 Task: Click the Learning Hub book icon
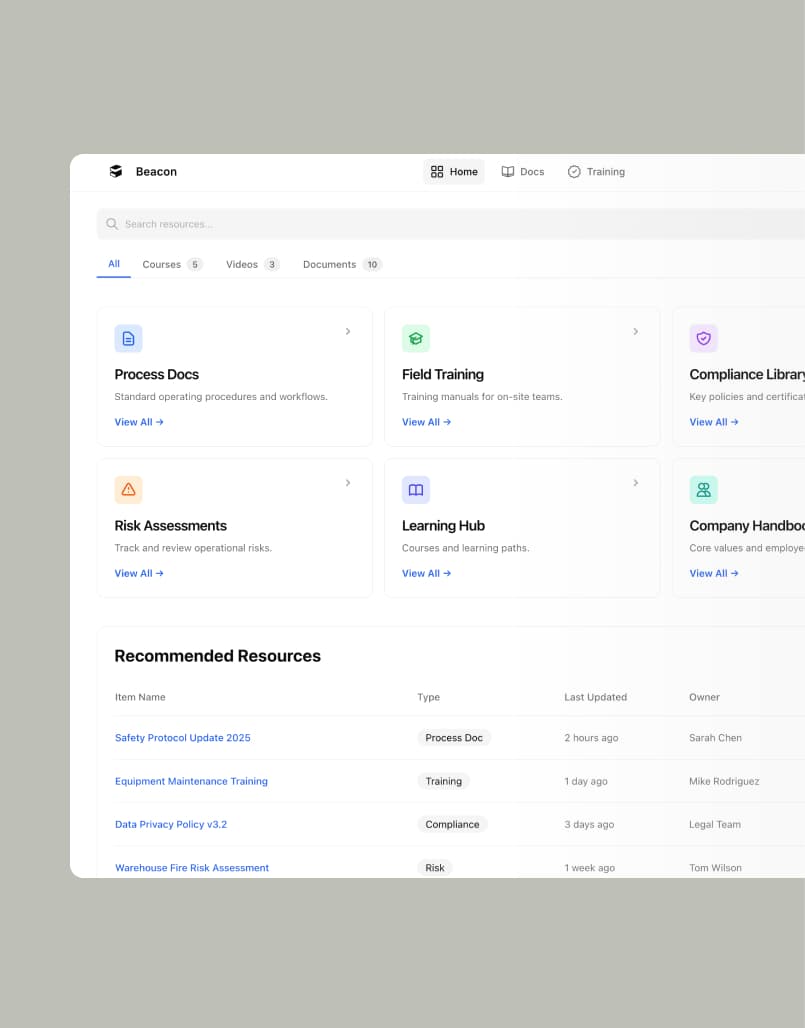pos(416,490)
